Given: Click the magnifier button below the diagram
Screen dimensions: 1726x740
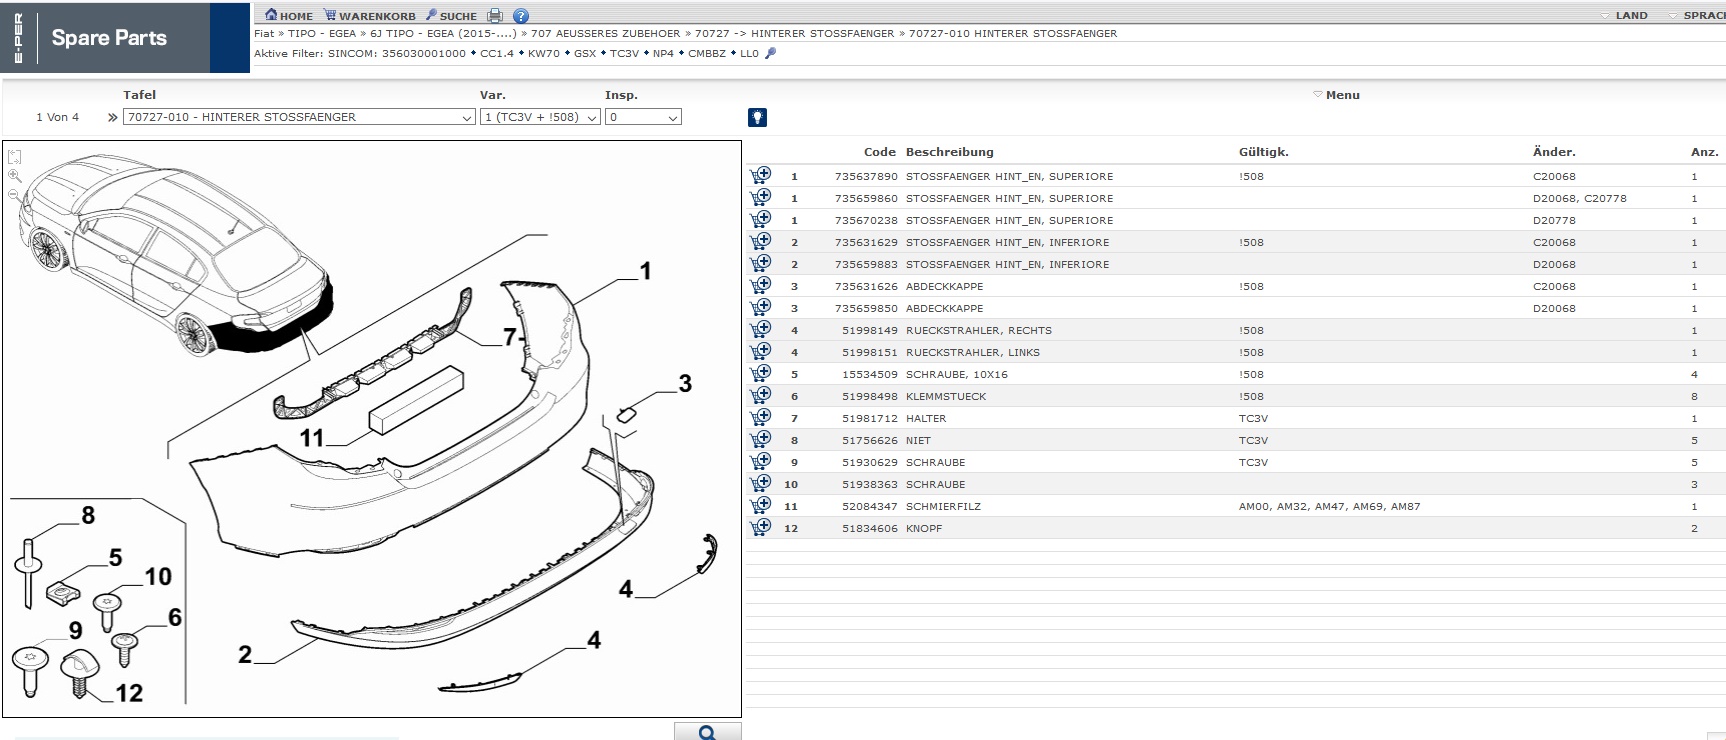Looking at the screenshot, I should (x=707, y=732).
